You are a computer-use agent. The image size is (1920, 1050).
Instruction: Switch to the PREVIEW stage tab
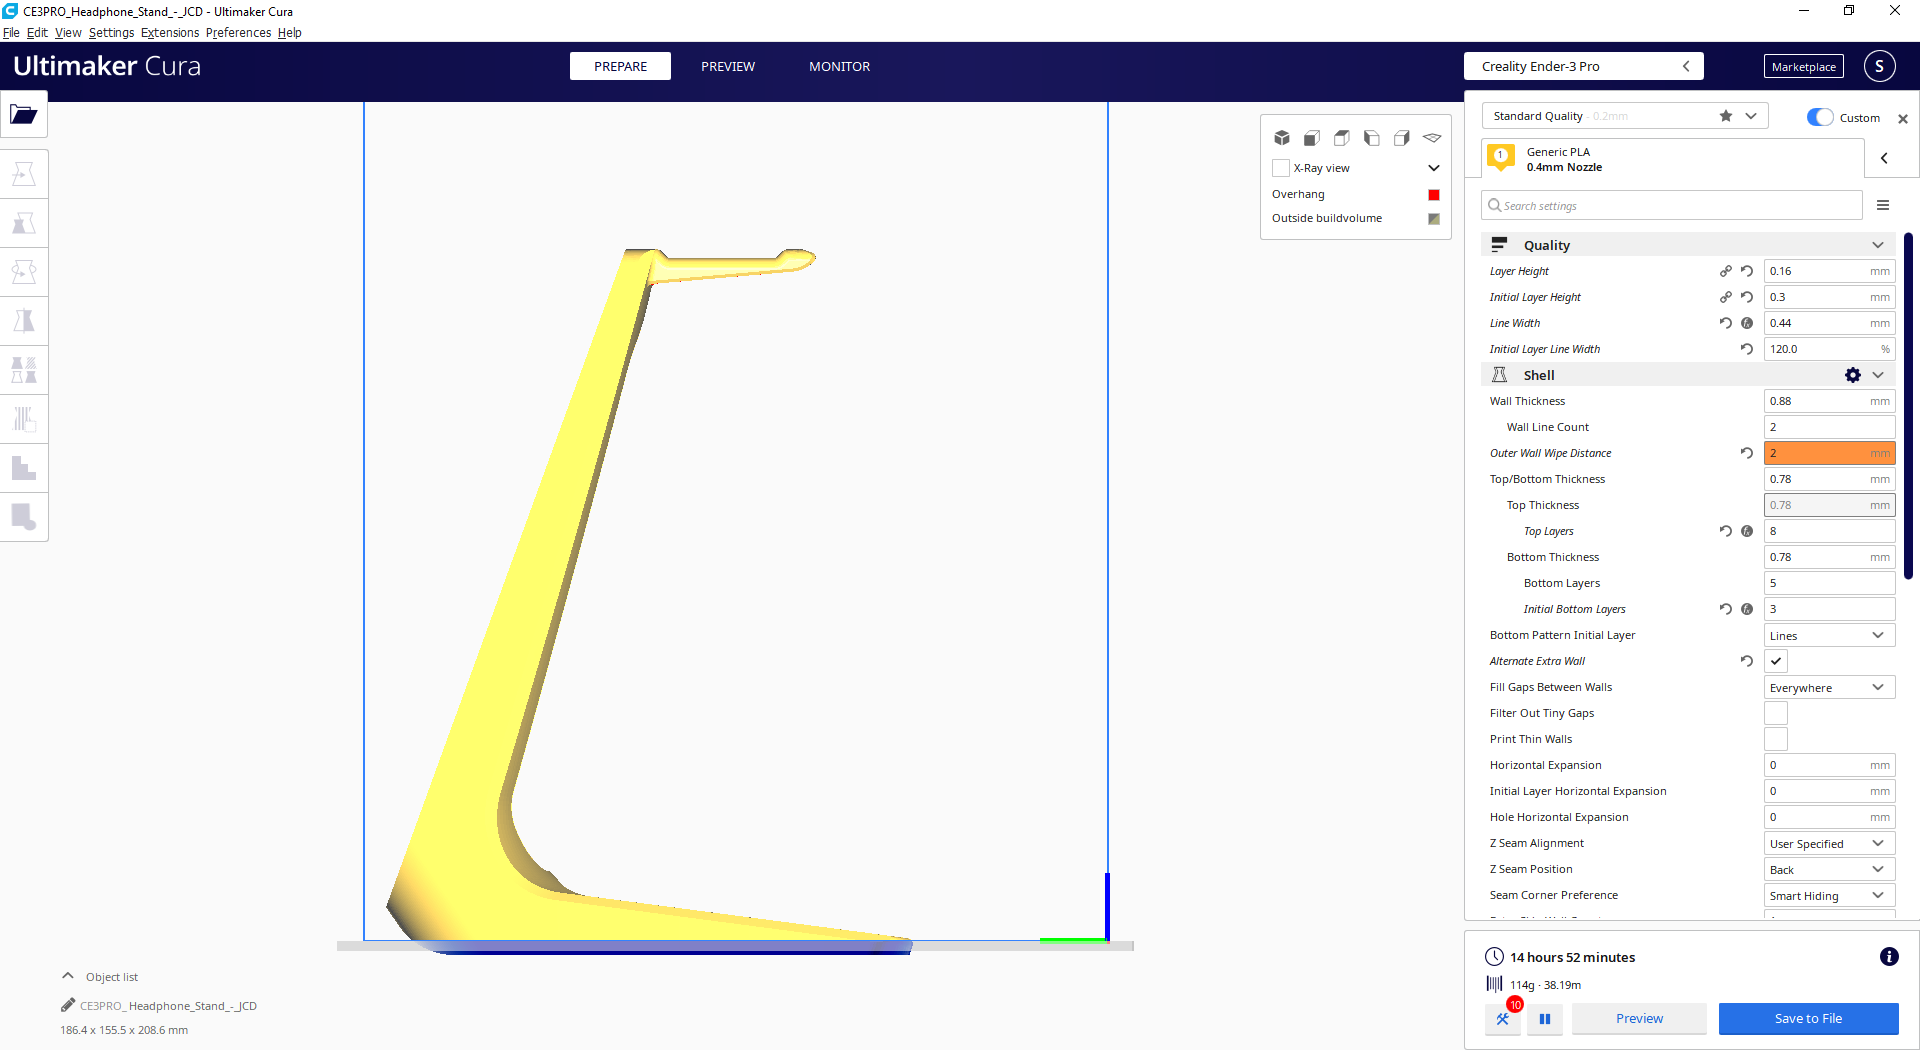point(728,66)
